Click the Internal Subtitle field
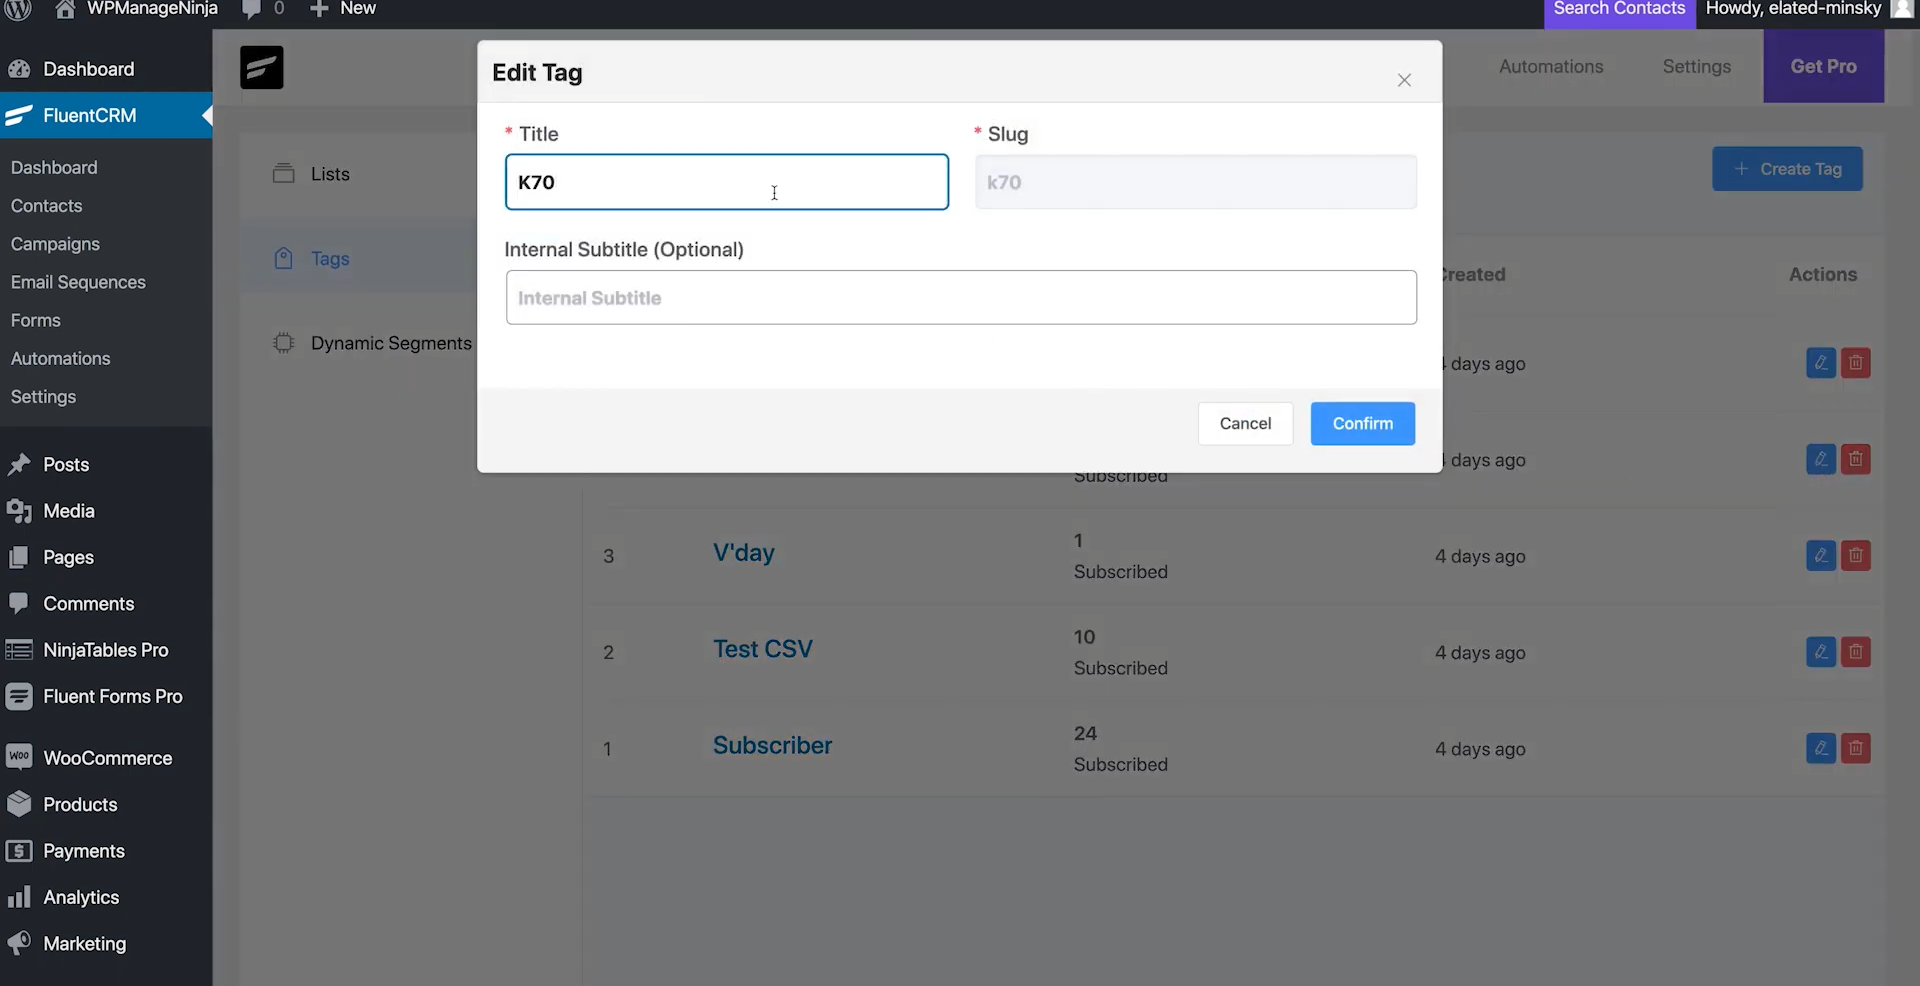Image resolution: width=1920 pixels, height=986 pixels. click(960, 298)
